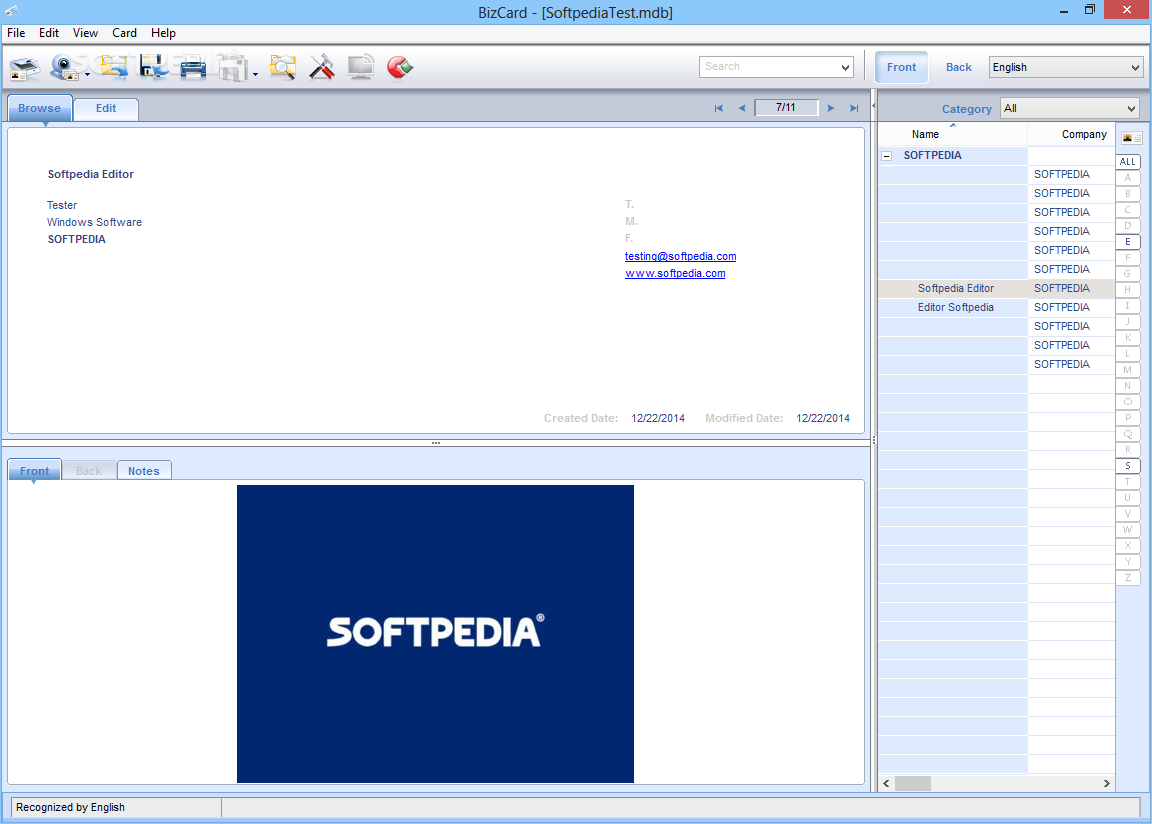The width and height of the screenshot is (1152, 824).
Task: Select the Notes tab
Action: coord(144,471)
